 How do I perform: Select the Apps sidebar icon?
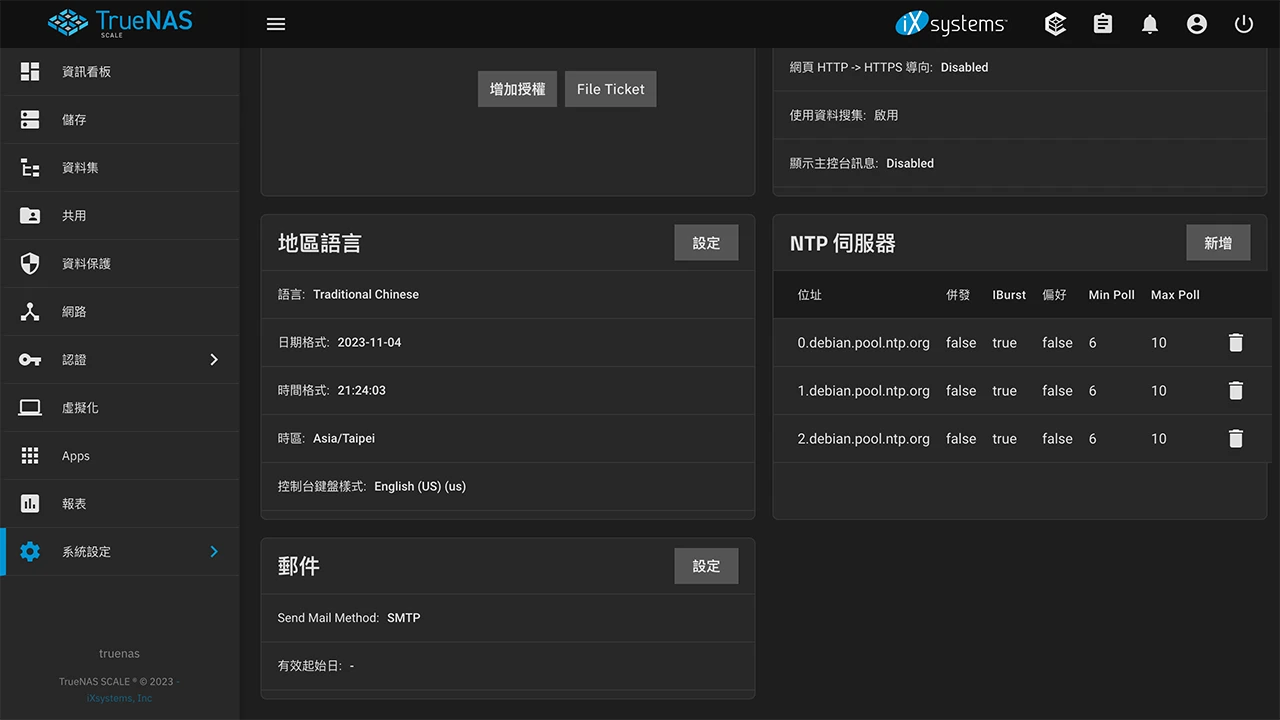click(30, 455)
